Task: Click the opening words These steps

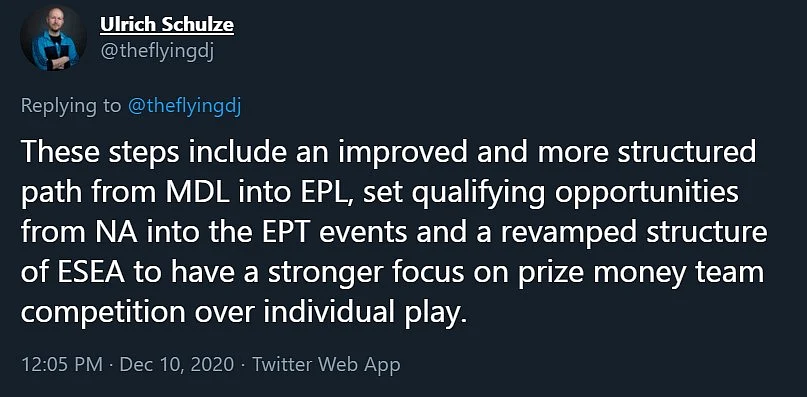Action: 84,153
